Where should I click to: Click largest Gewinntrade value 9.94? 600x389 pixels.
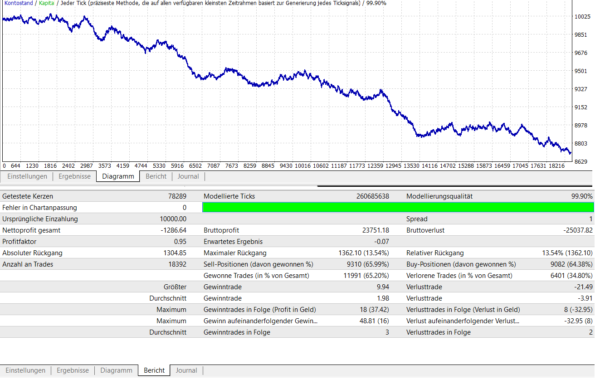click(383, 287)
